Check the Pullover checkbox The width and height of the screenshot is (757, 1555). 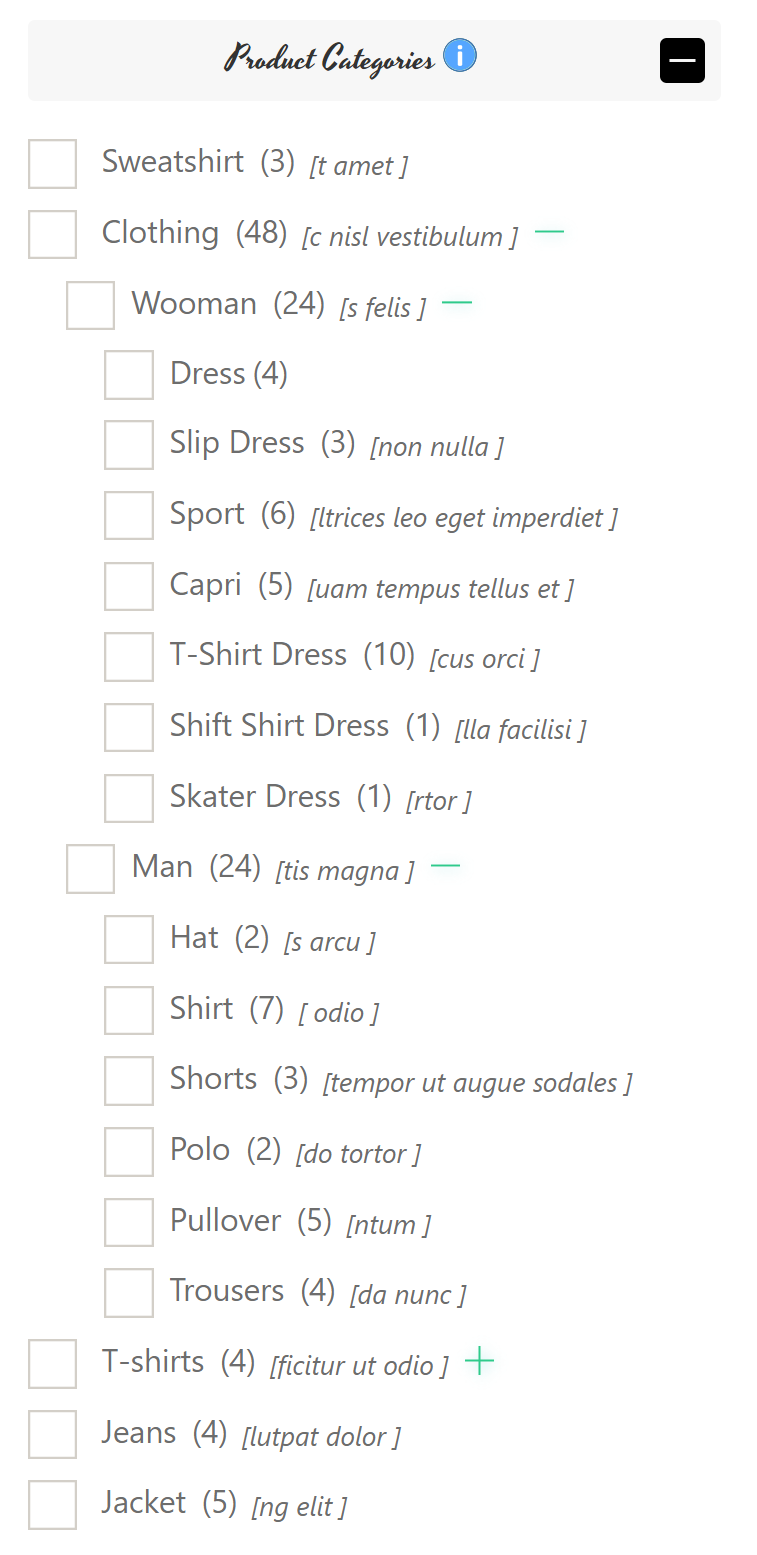129,1222
